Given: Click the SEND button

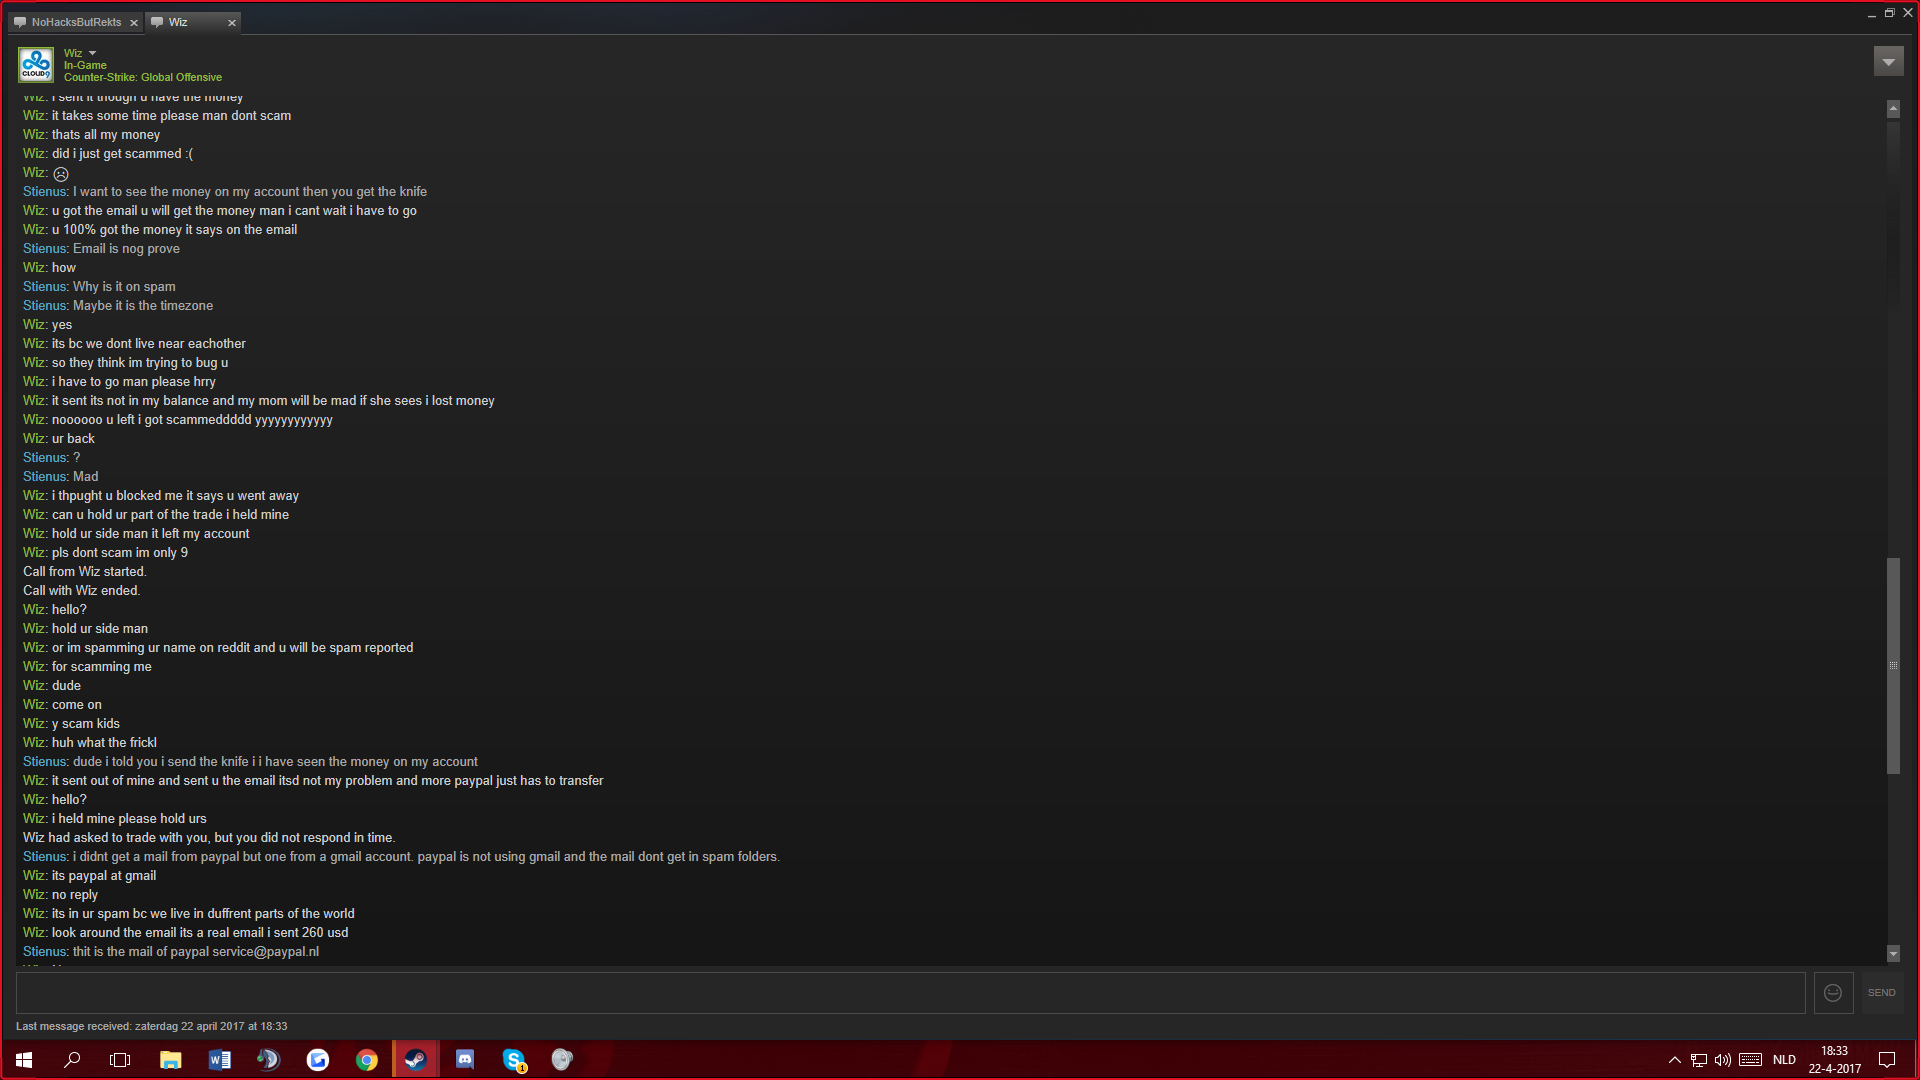Looking at the screenshot, I should click(1881, 993).
